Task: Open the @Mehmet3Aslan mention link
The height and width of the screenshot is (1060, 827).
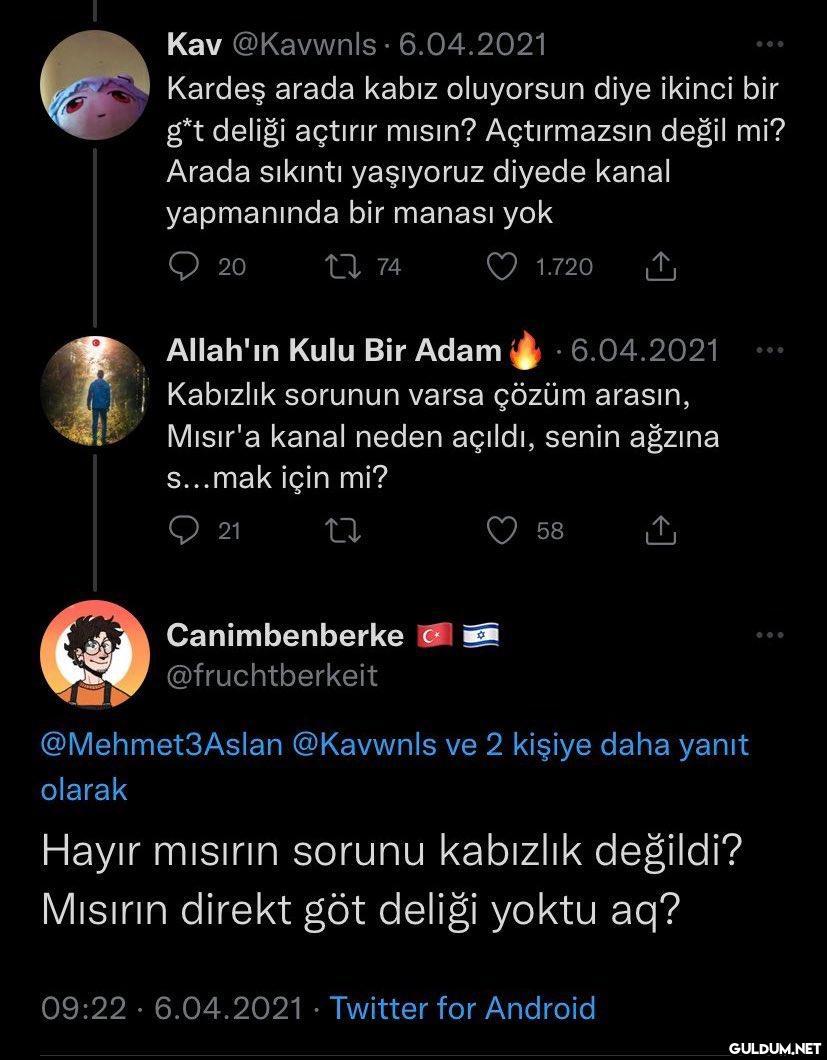Action: (159, 745)
